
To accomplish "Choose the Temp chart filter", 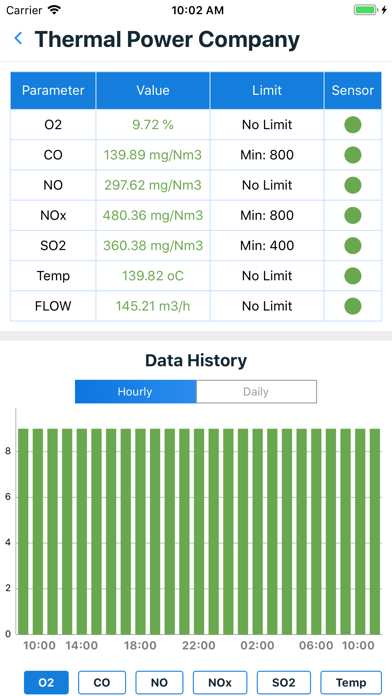I will coord(351,682).
